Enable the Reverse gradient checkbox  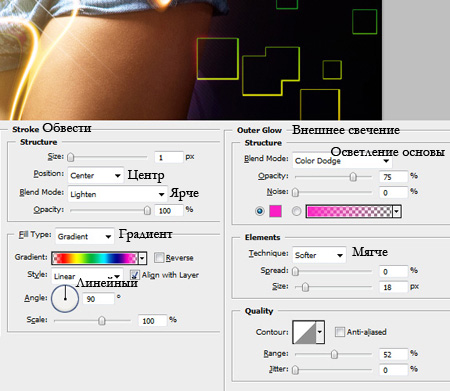[x=159, y=258]
